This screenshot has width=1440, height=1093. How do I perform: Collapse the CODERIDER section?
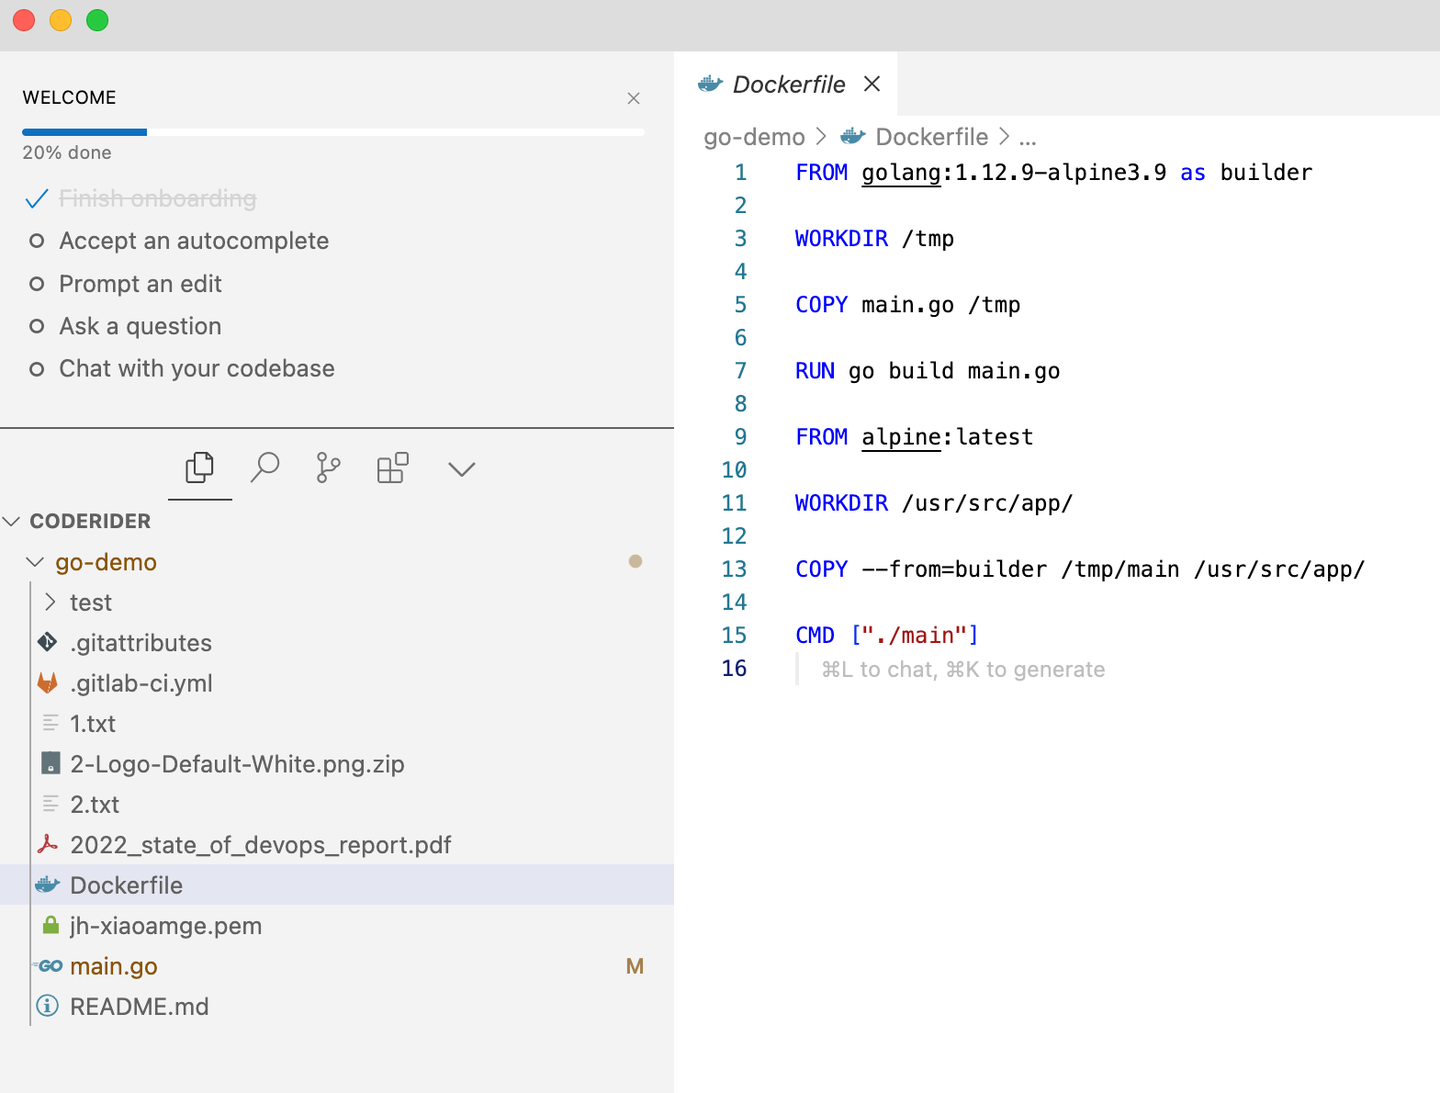pyautogui.click(x=12, y=521)
